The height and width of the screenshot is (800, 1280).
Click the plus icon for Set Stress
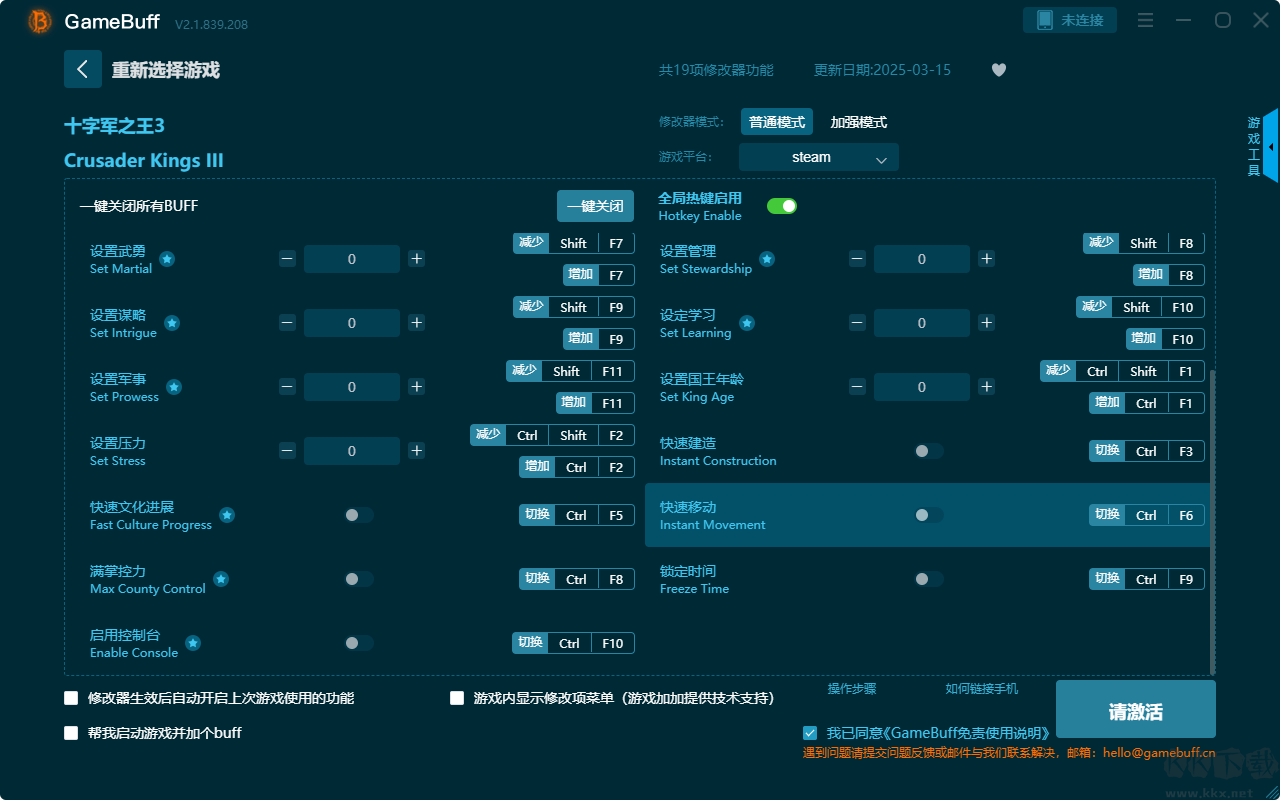(417, 451)
